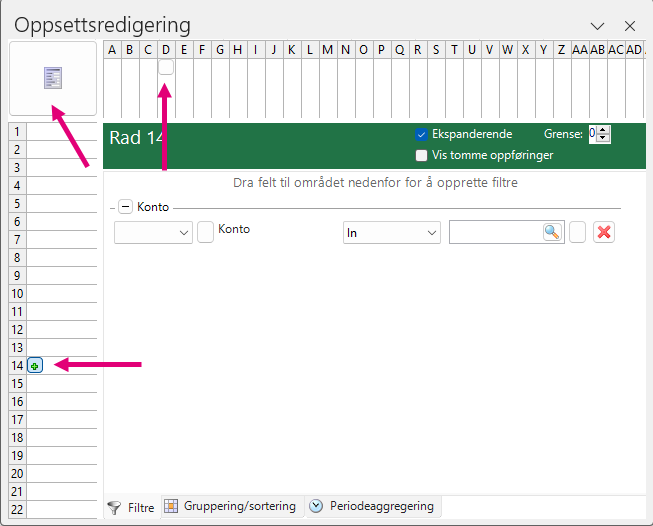The width and height of the screenshot is (653, 526).
Task: Select column header D
Action: tap(166, 50)
